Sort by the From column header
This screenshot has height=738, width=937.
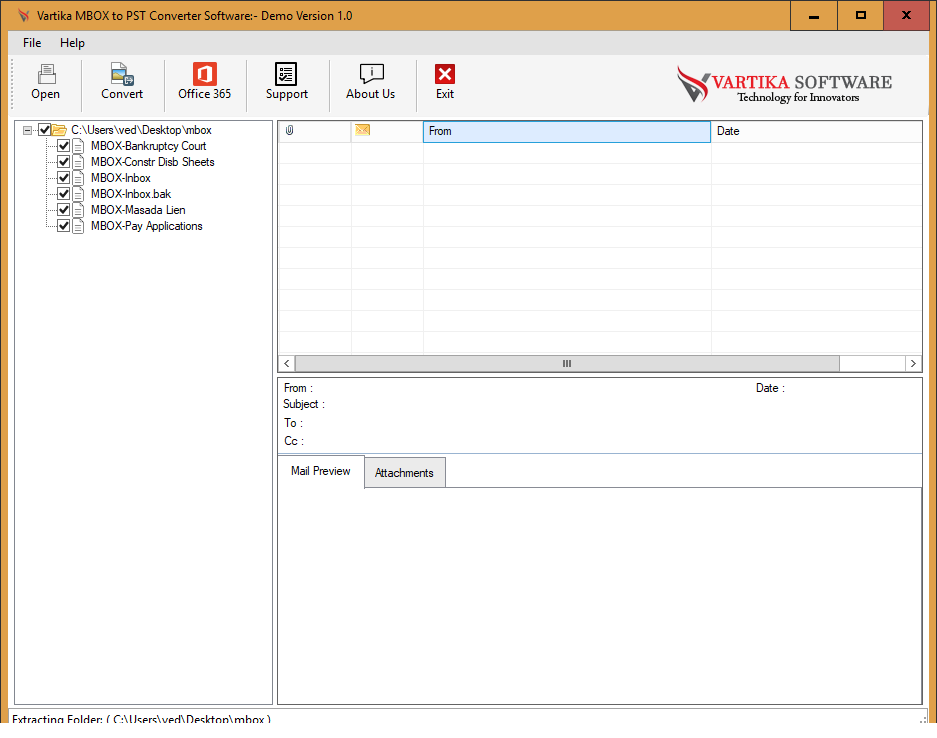[567, 131]
